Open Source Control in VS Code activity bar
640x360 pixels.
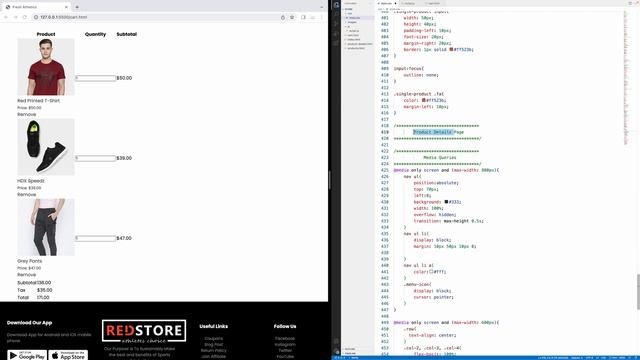click(336, 24)
